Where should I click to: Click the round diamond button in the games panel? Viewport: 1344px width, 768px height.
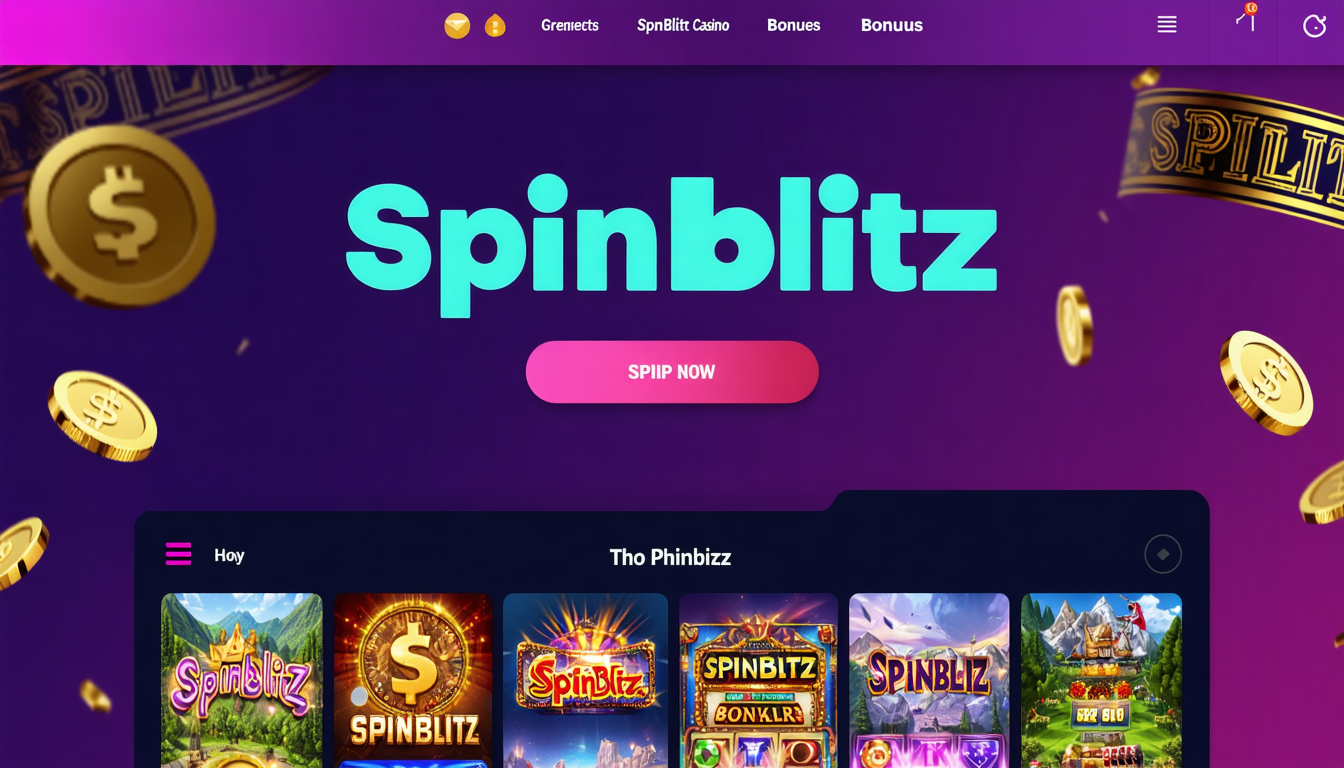coord(1163,554)
